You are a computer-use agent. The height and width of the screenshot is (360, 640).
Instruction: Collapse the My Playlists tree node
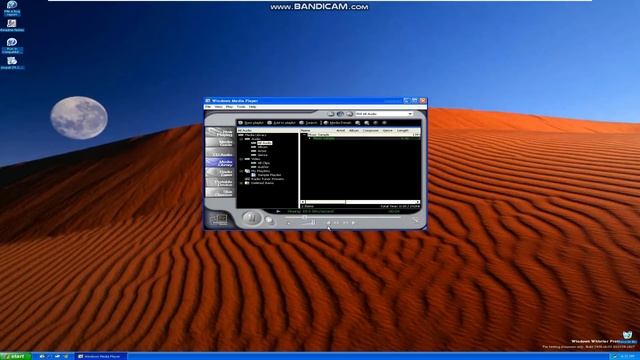click(241, 171)
